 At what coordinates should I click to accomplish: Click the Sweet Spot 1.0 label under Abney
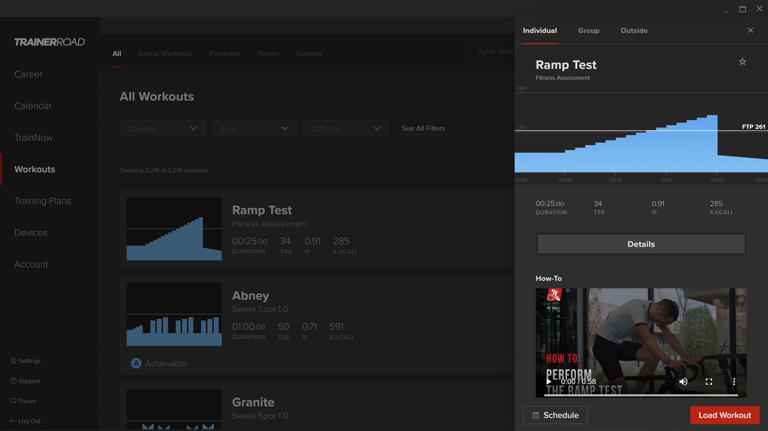(260, 310)
